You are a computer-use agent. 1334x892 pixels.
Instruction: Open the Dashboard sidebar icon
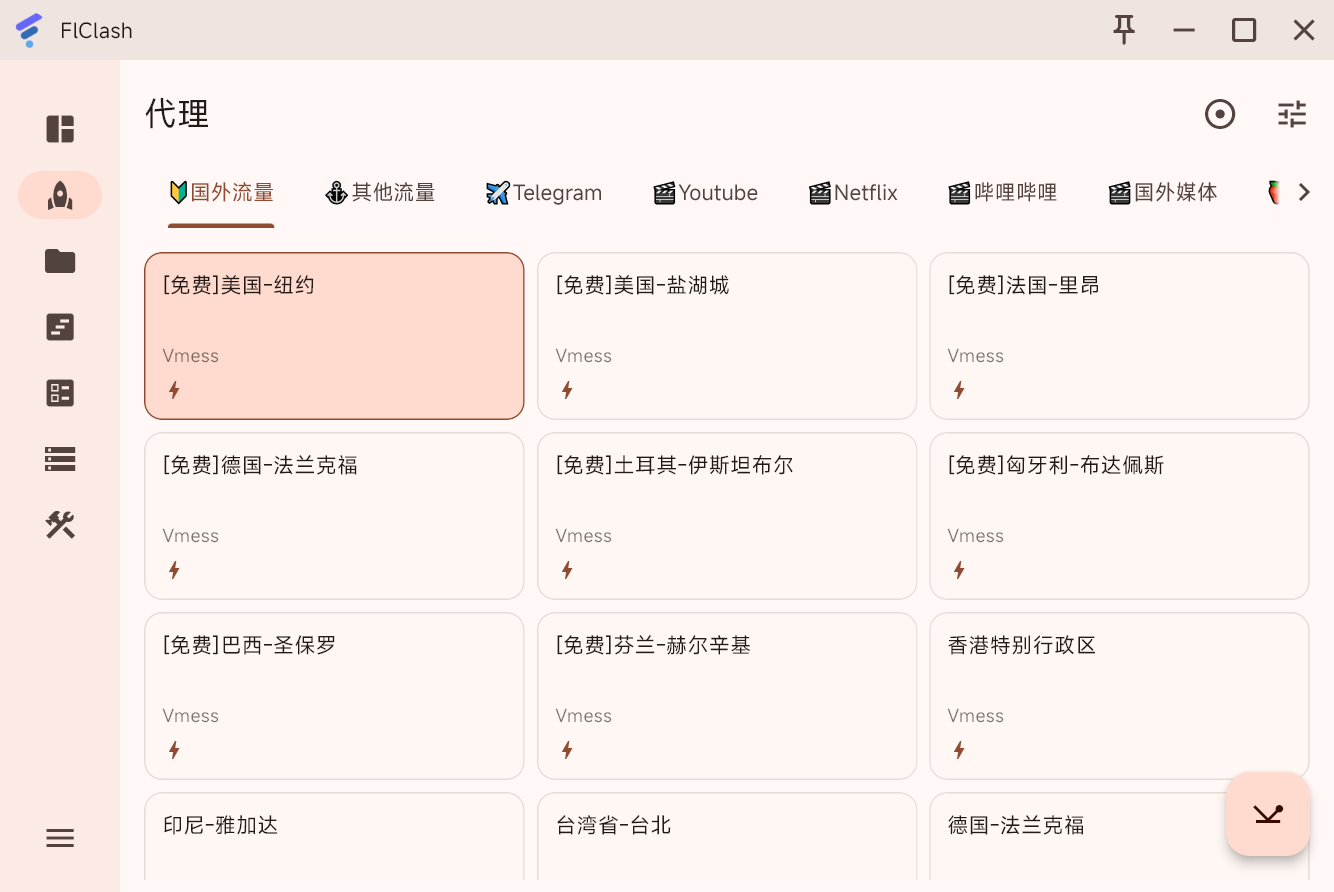pyautogui.click(x=60, y=129)
